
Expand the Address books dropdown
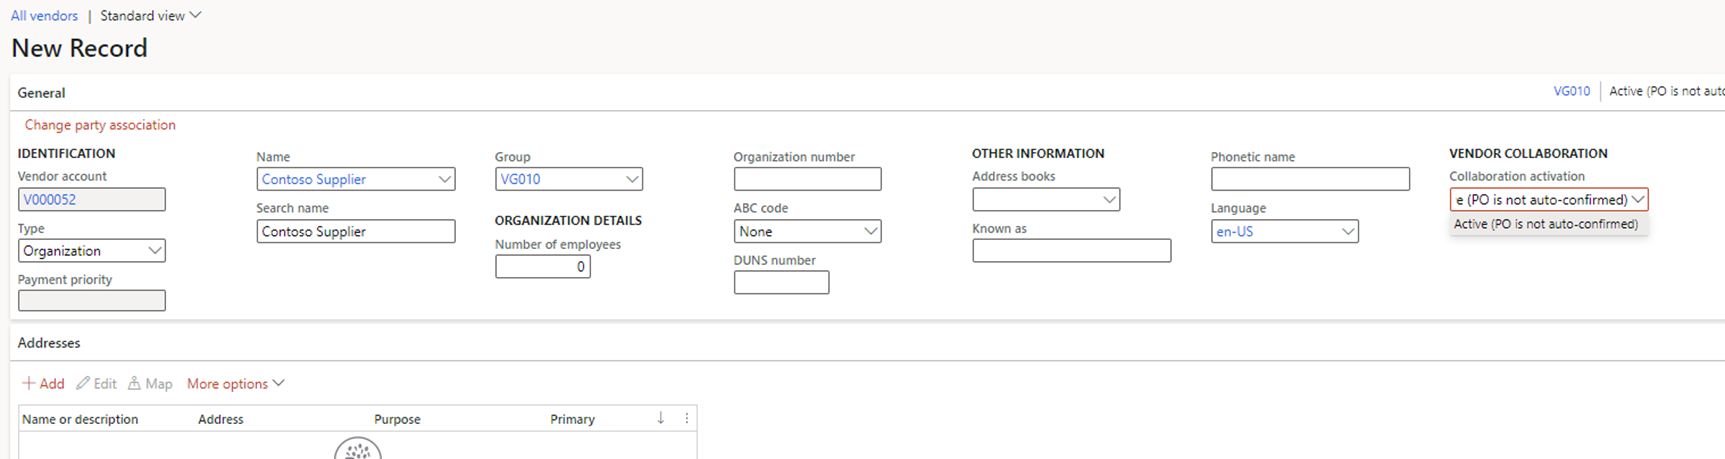pyautogui.click(x=1108, y=199)
